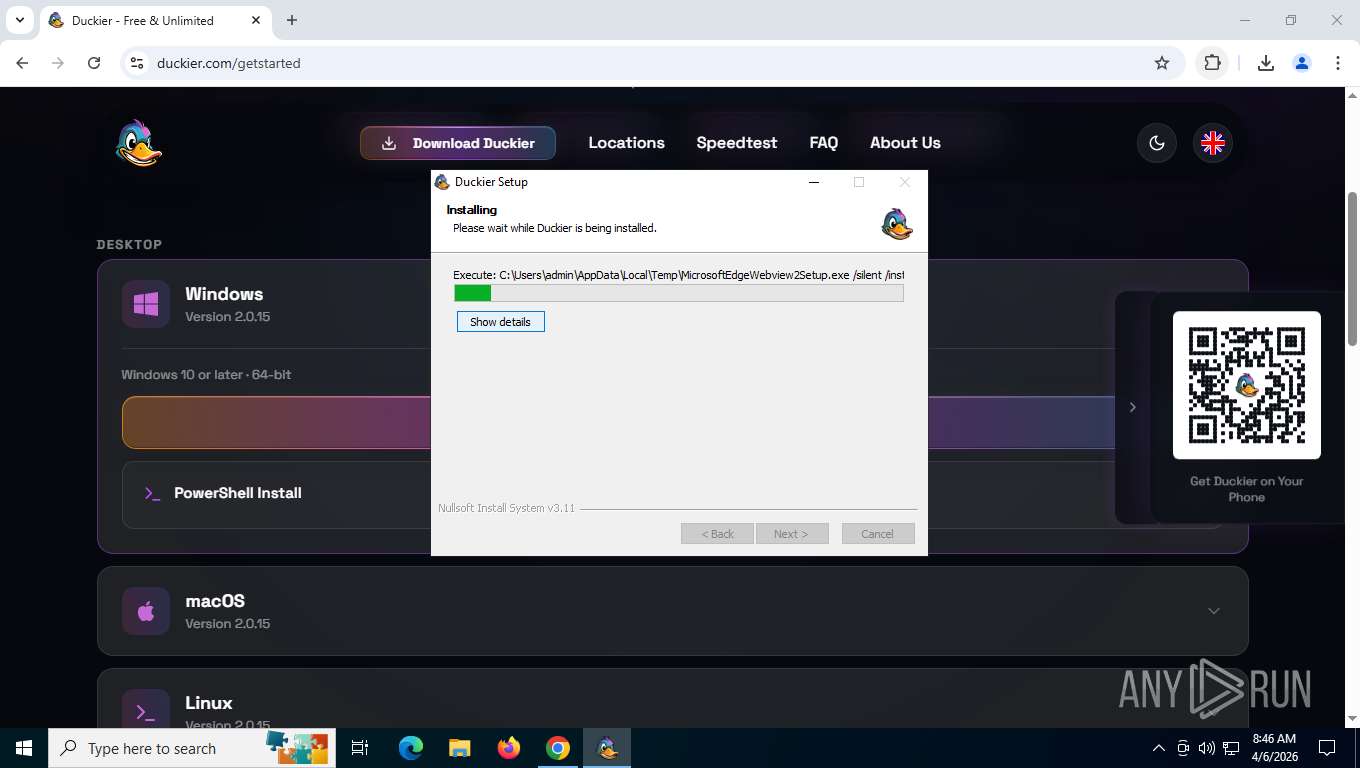
Task: Open Chrome extensions puzzle icon
Action: [1212, 63]
